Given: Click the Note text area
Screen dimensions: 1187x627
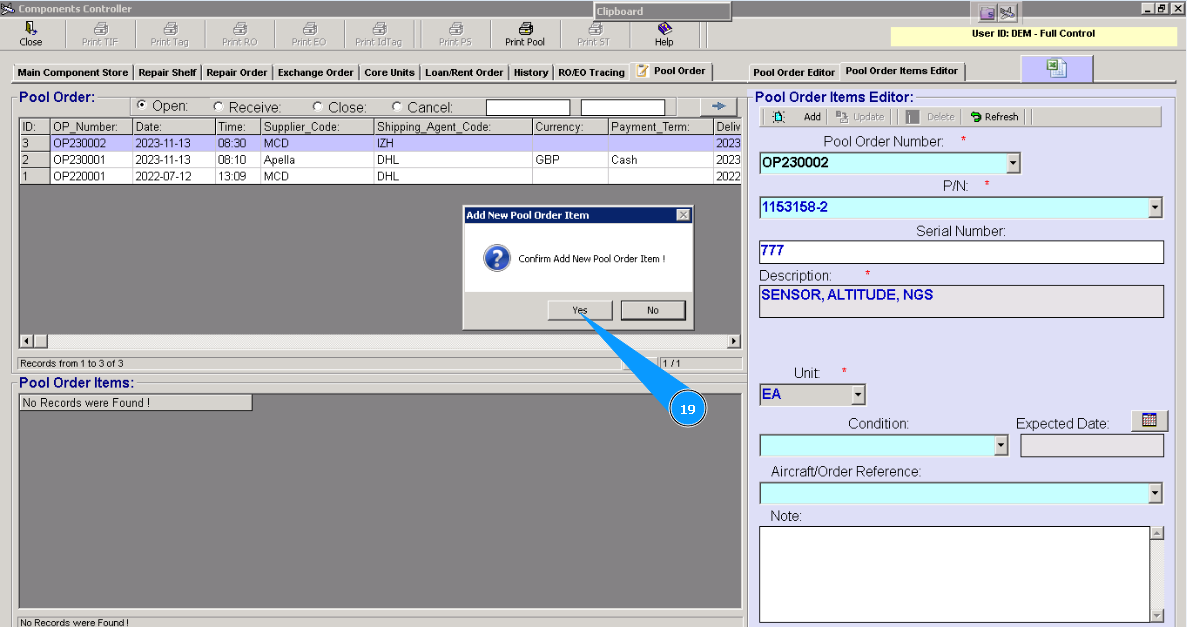Looking at the screenshot, I should [x=954, y=574].
